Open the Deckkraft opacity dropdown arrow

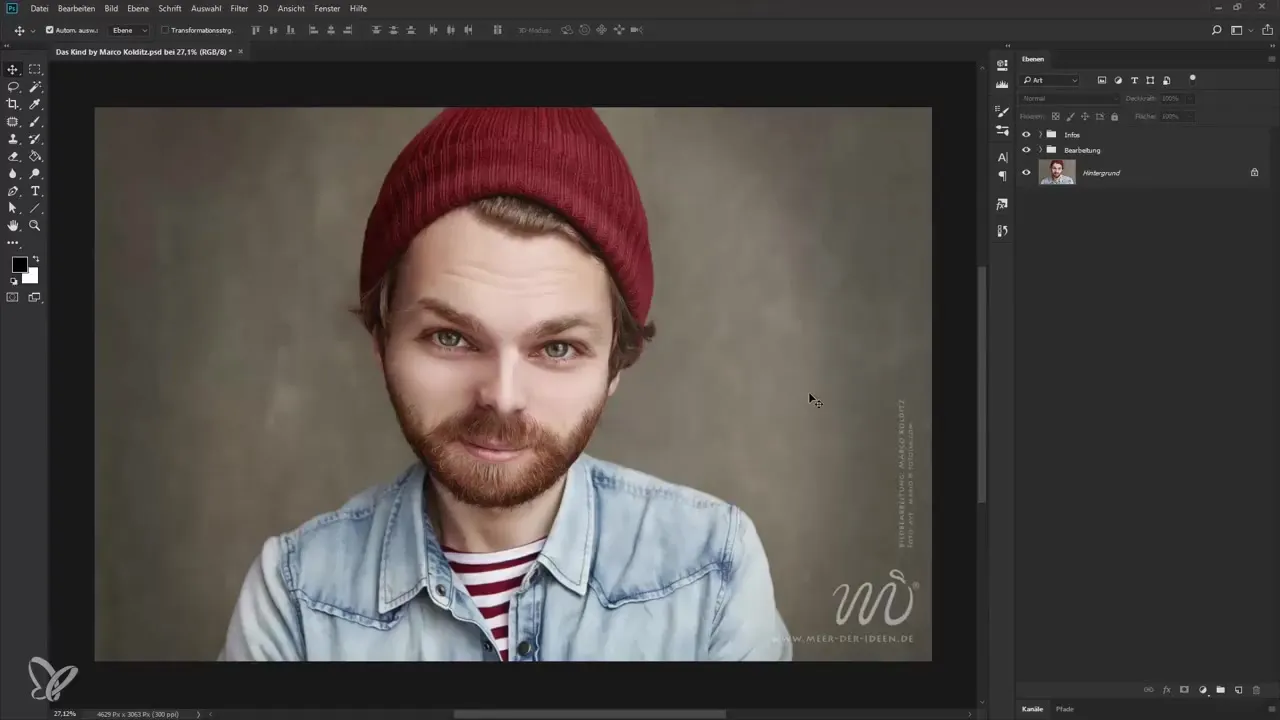[x=1189, y=98]
